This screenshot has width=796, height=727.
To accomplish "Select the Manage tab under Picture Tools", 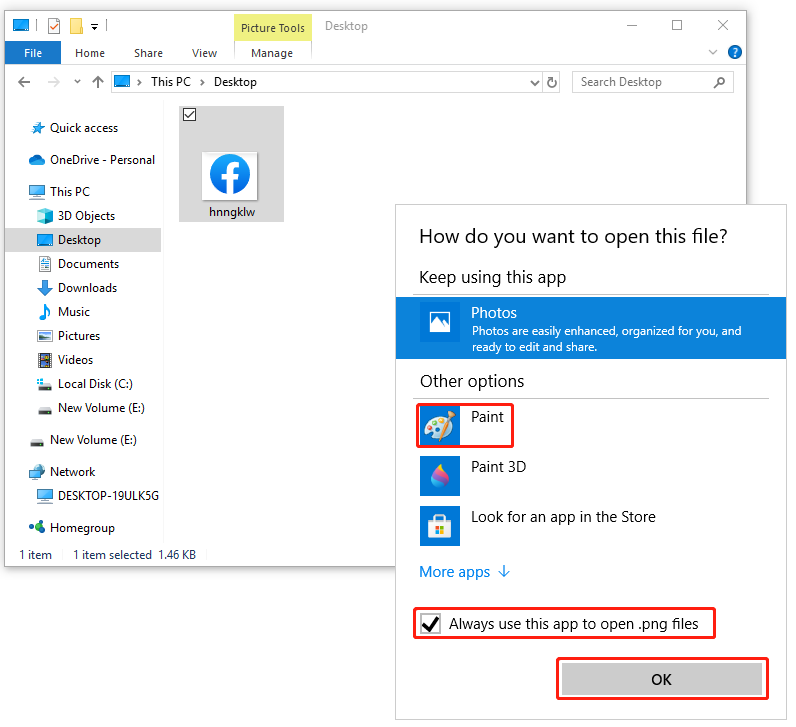I will [272, 53].
